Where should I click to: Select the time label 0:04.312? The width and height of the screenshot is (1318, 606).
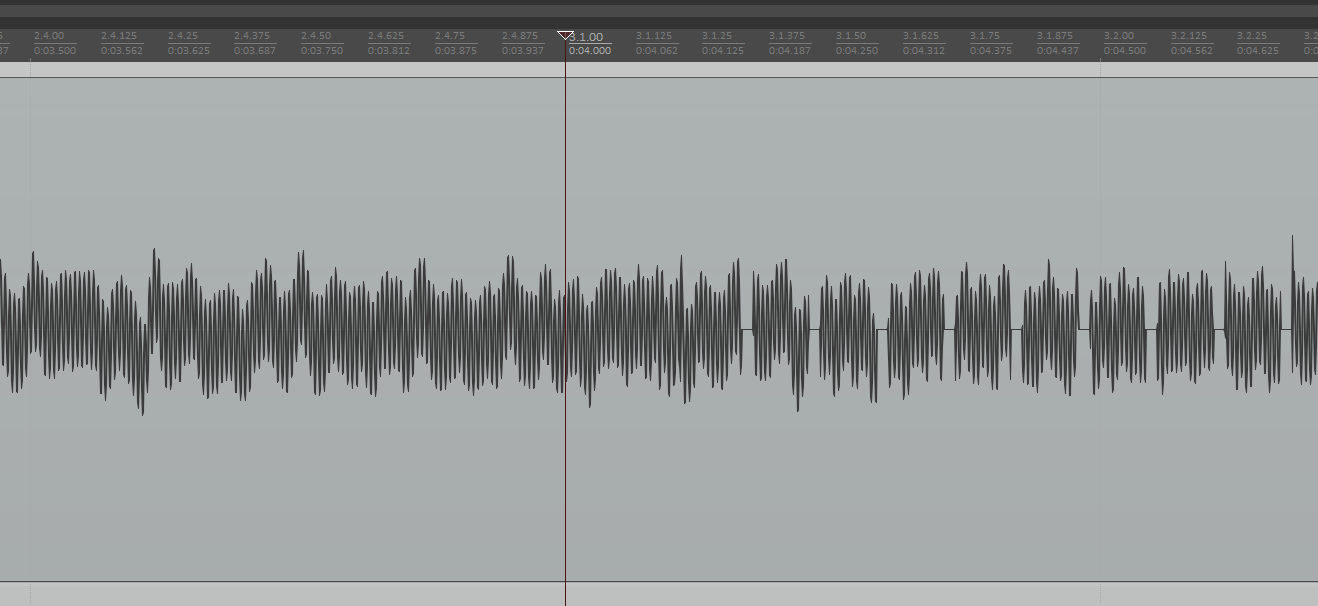click(924, 50)
